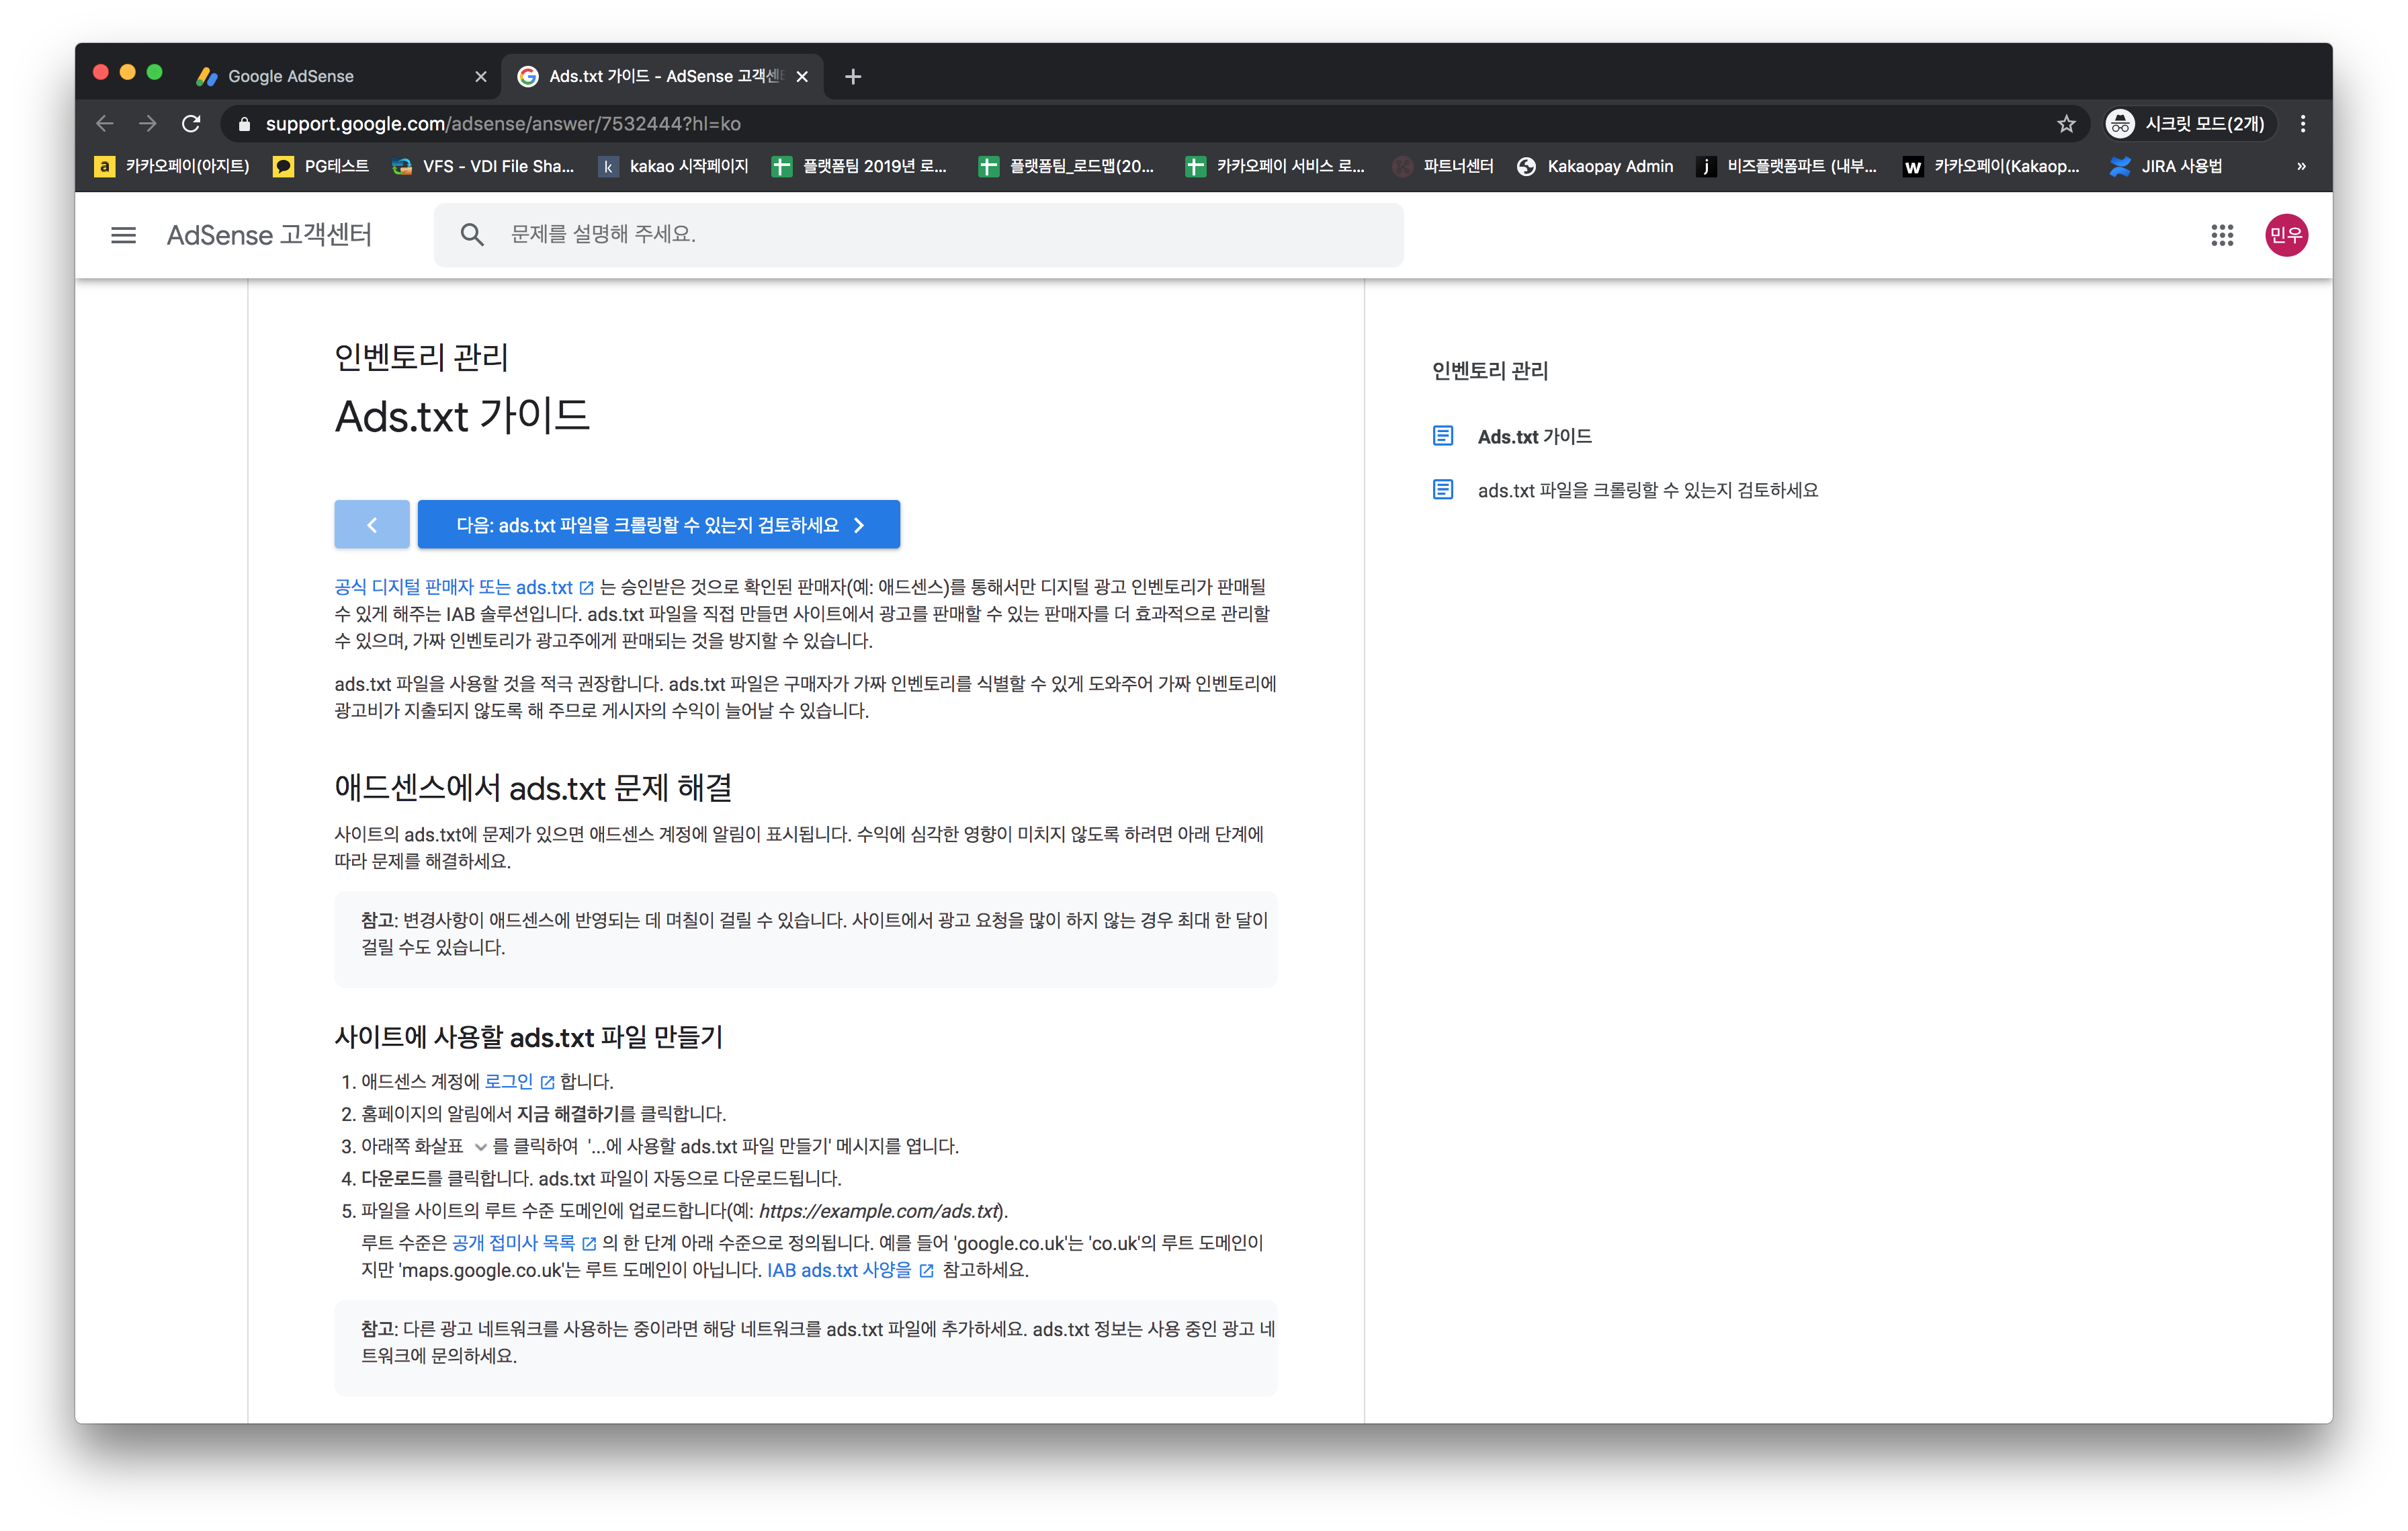
Task: Open the hamburger main menu icon
Action: point(123,235)
